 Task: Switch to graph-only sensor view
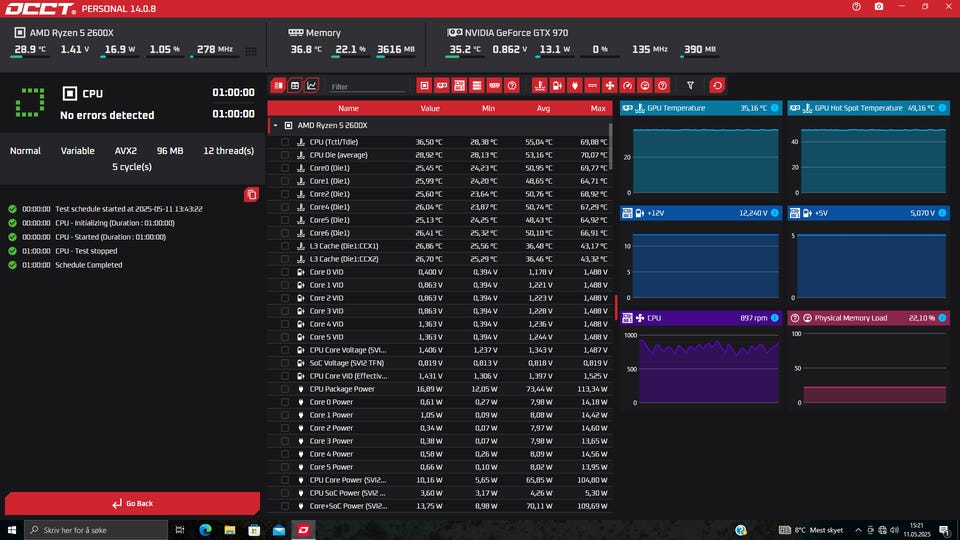click(x=312, y=86)
